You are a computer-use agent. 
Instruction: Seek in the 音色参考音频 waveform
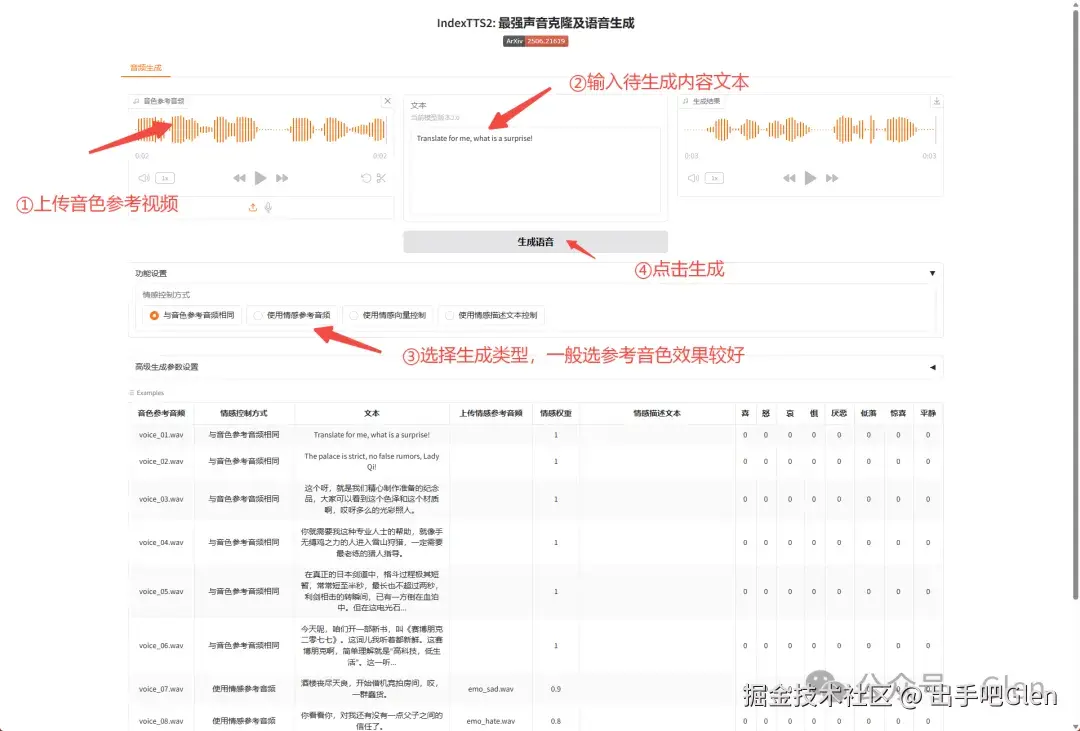[260, 130]
